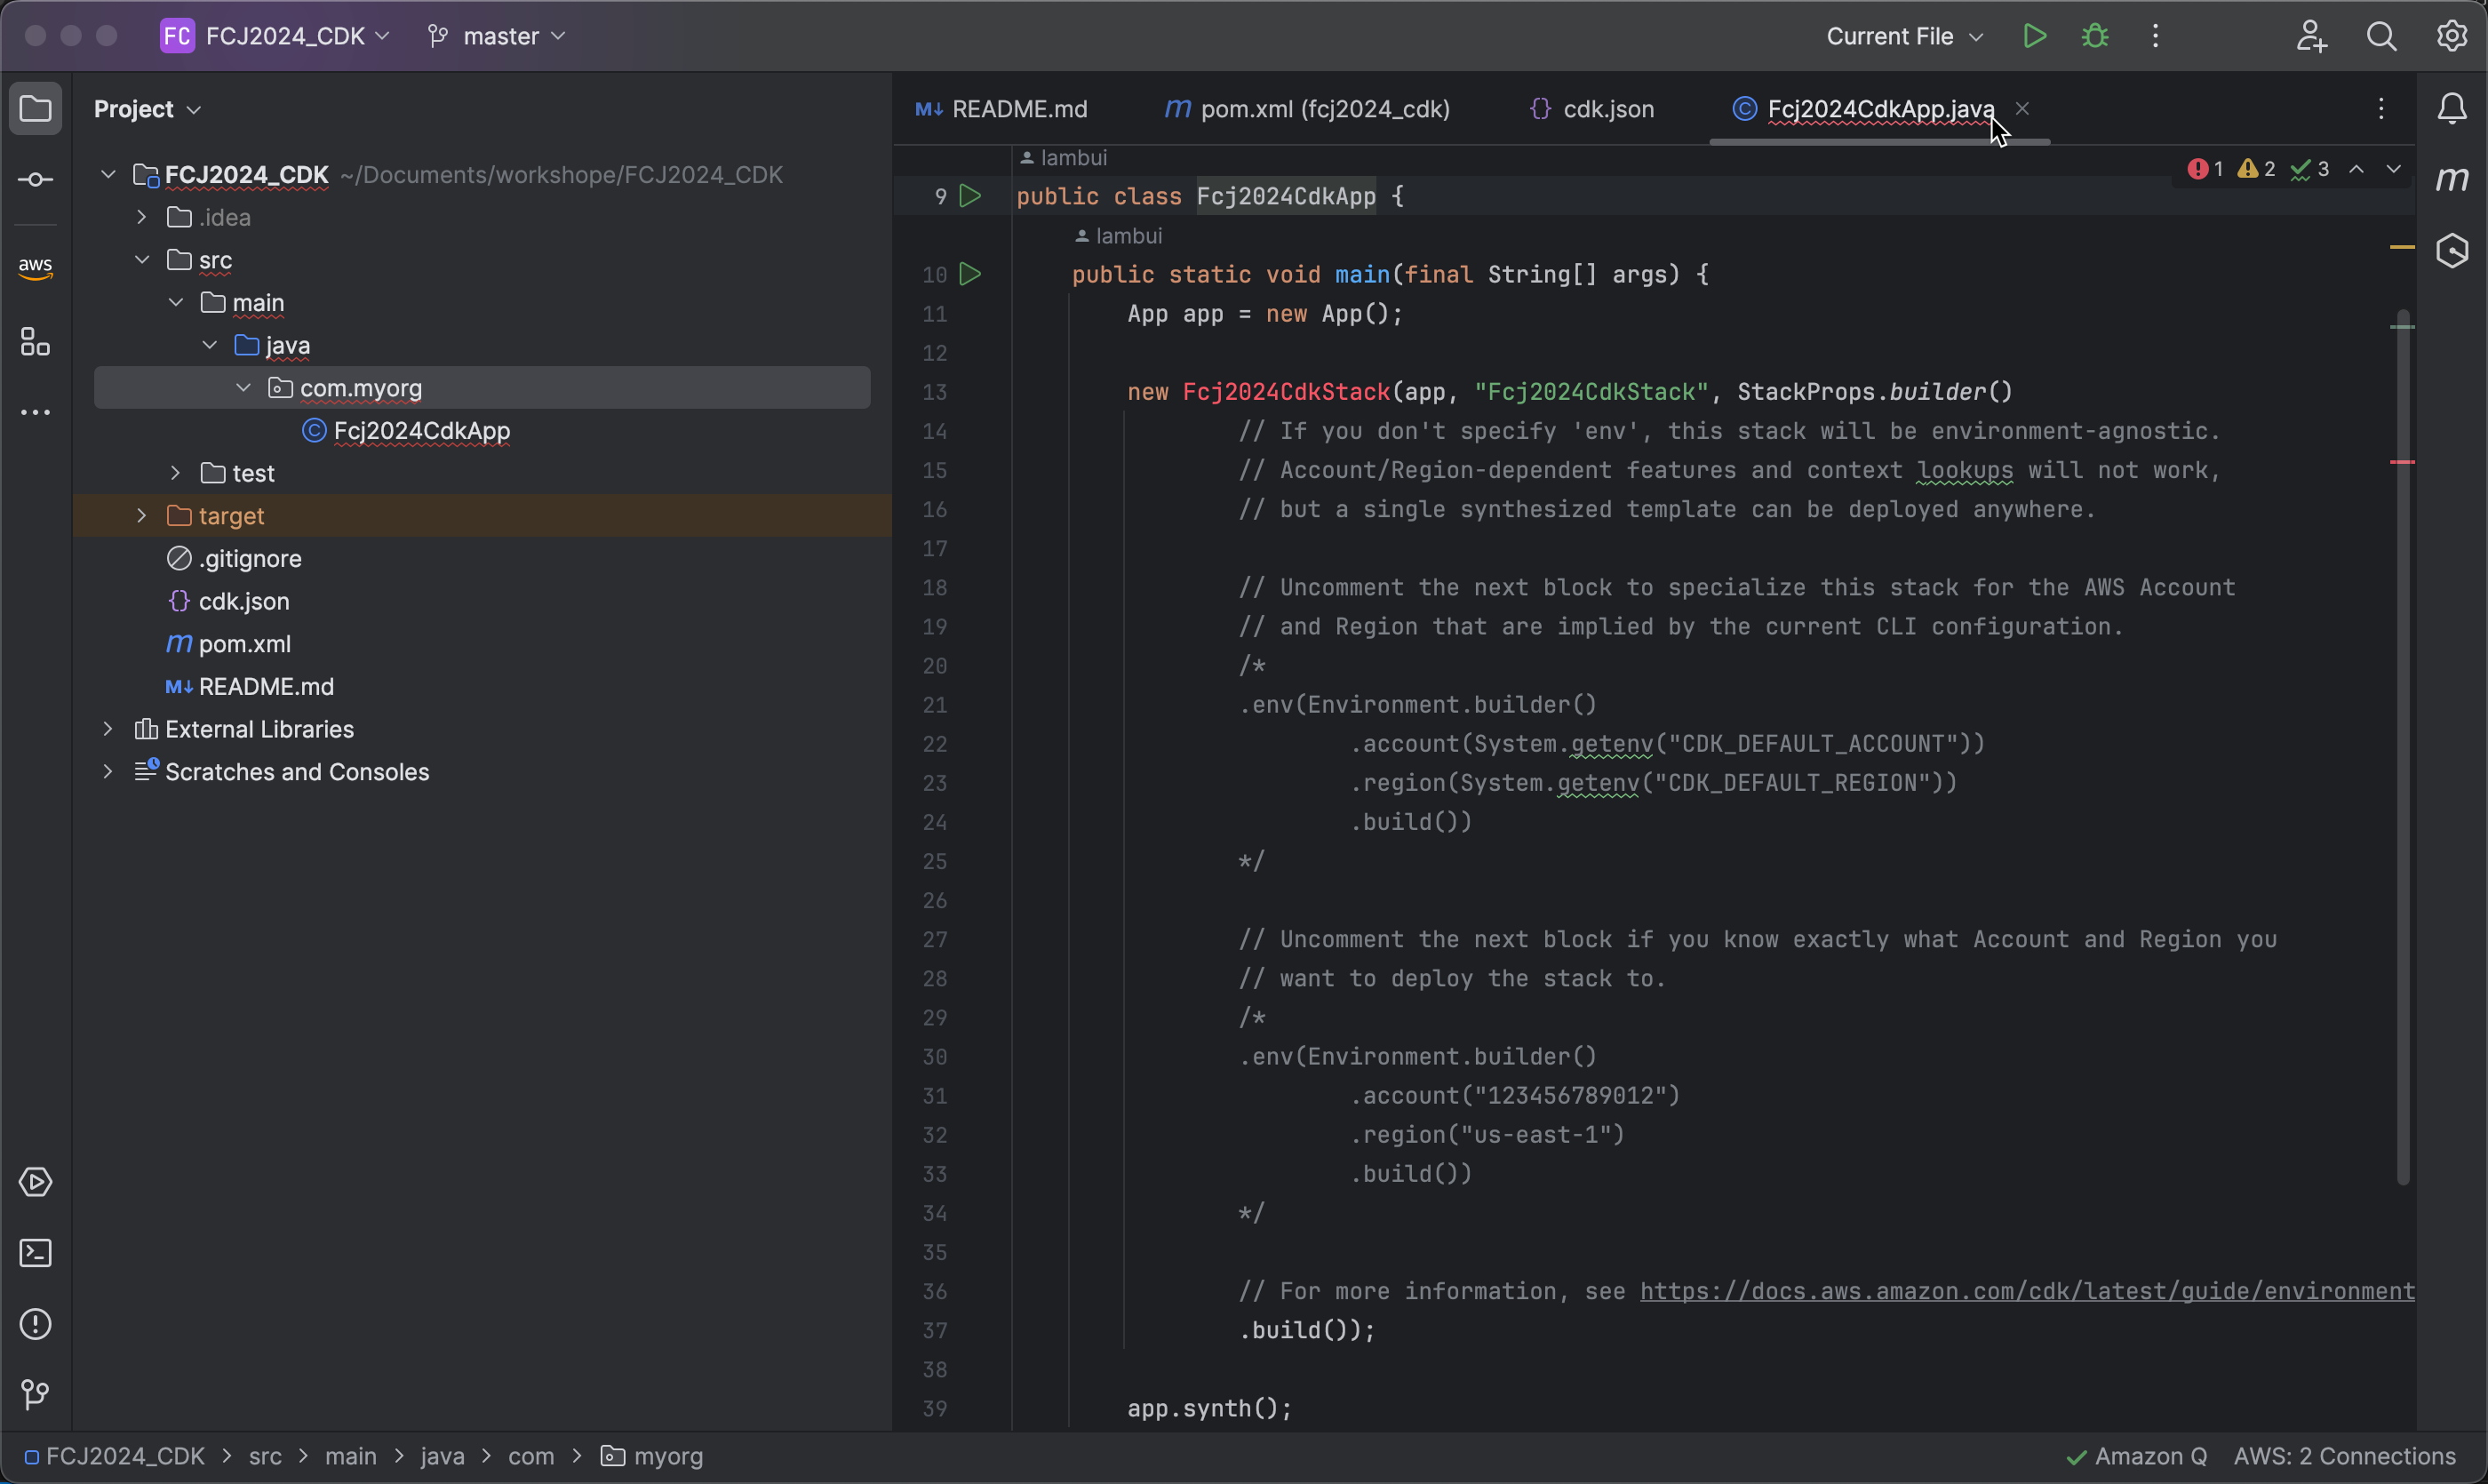Close the Fcj2024CdkApp.java tab
This screenshot has height=1484, width=2488.
coord(2022,108)
